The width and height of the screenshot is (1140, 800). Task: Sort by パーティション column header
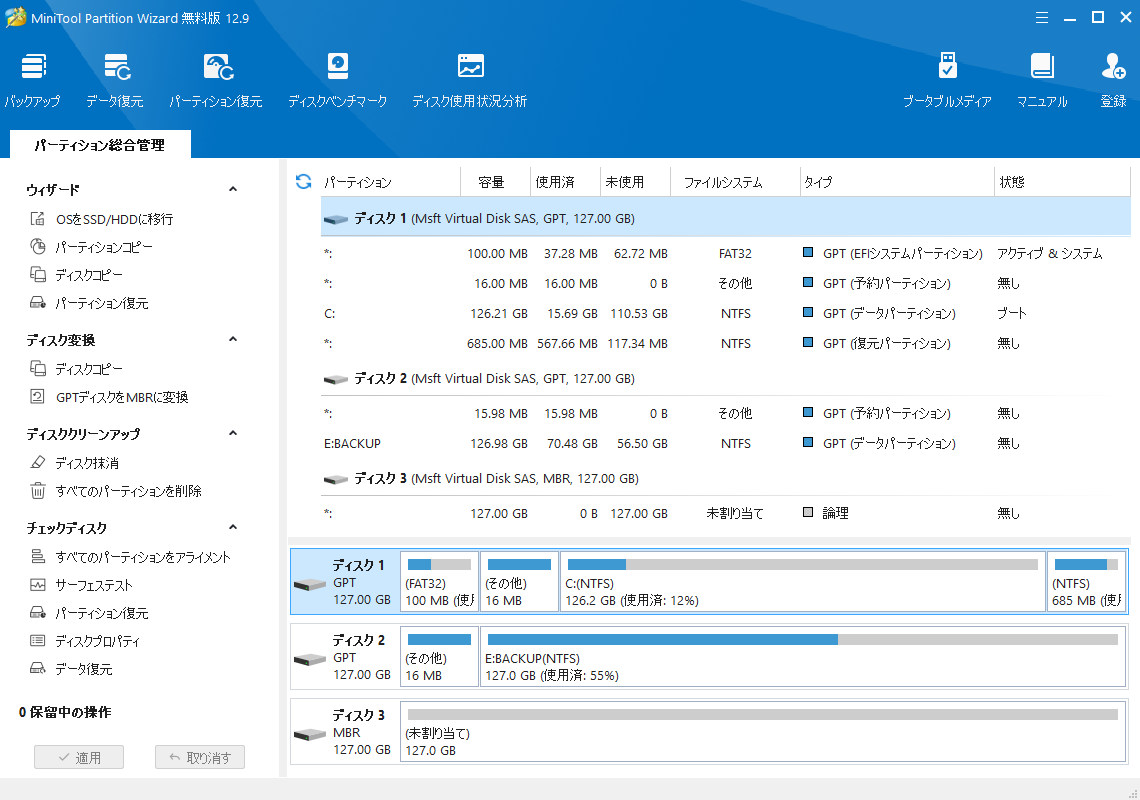coord(391,182)
